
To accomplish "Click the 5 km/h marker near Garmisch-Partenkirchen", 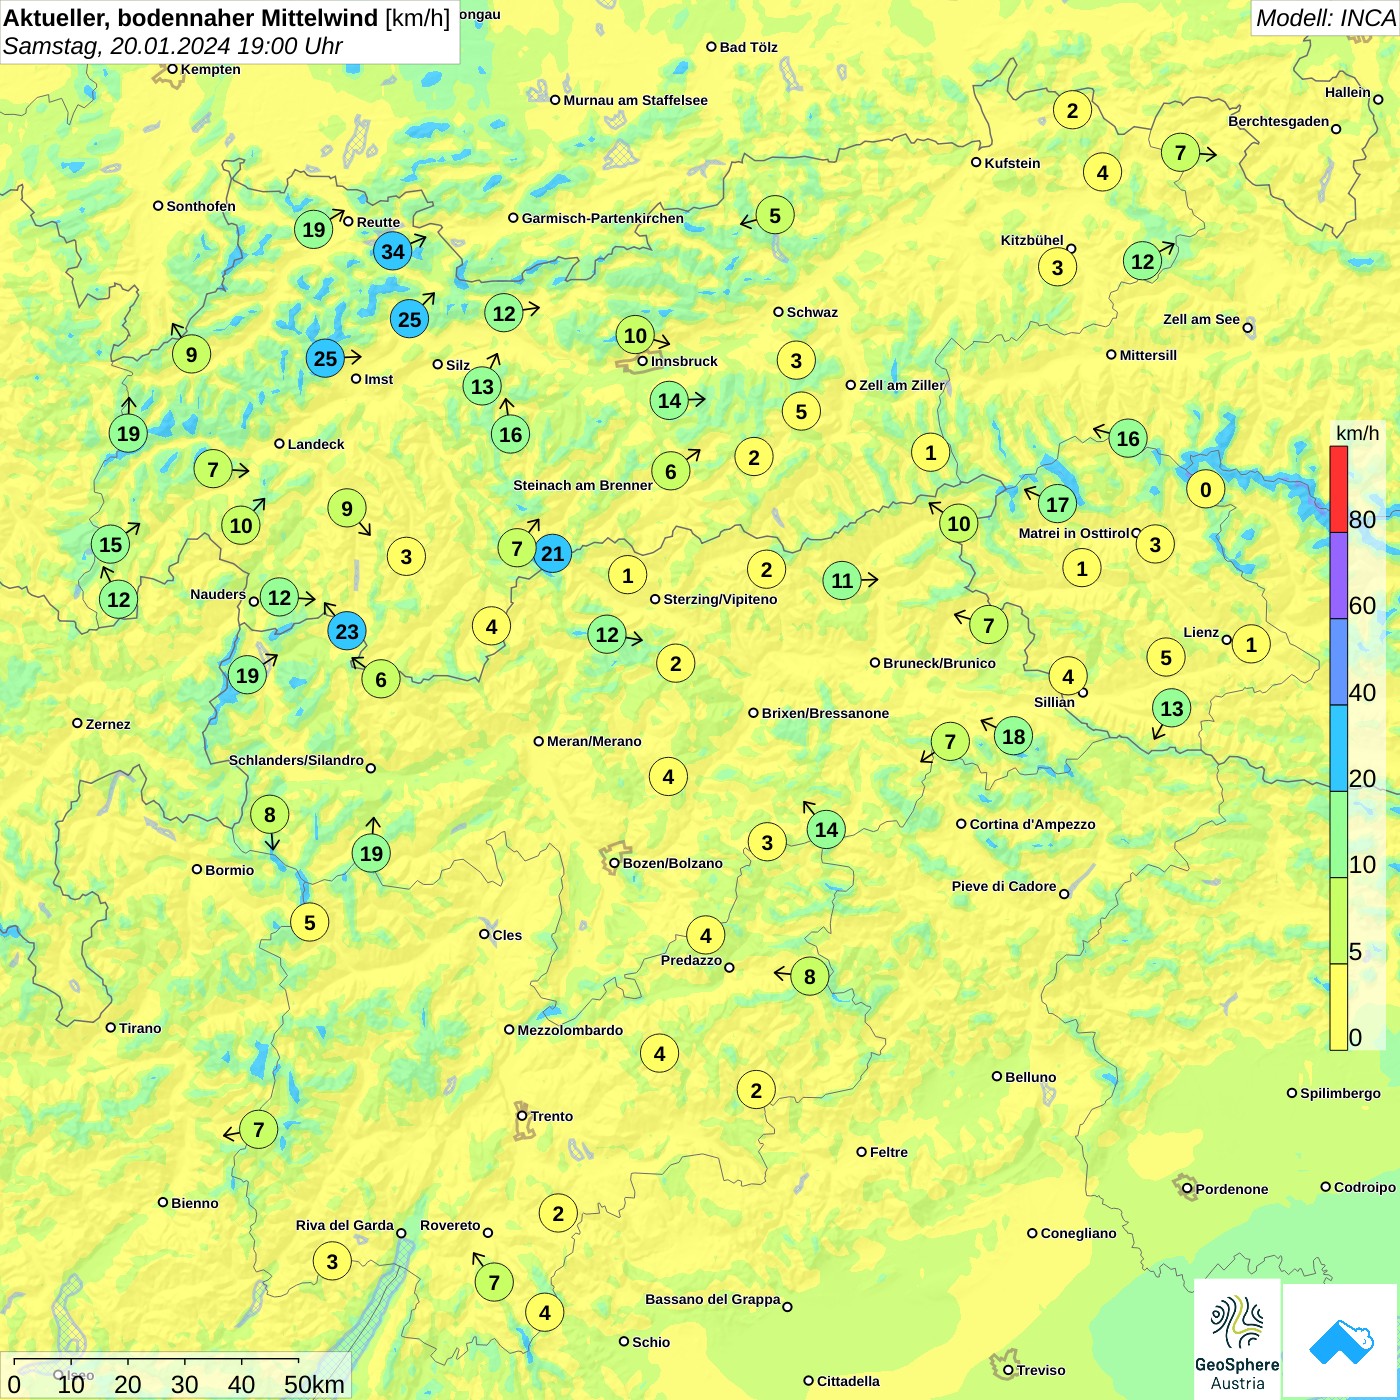I will (x=775, y=215).
